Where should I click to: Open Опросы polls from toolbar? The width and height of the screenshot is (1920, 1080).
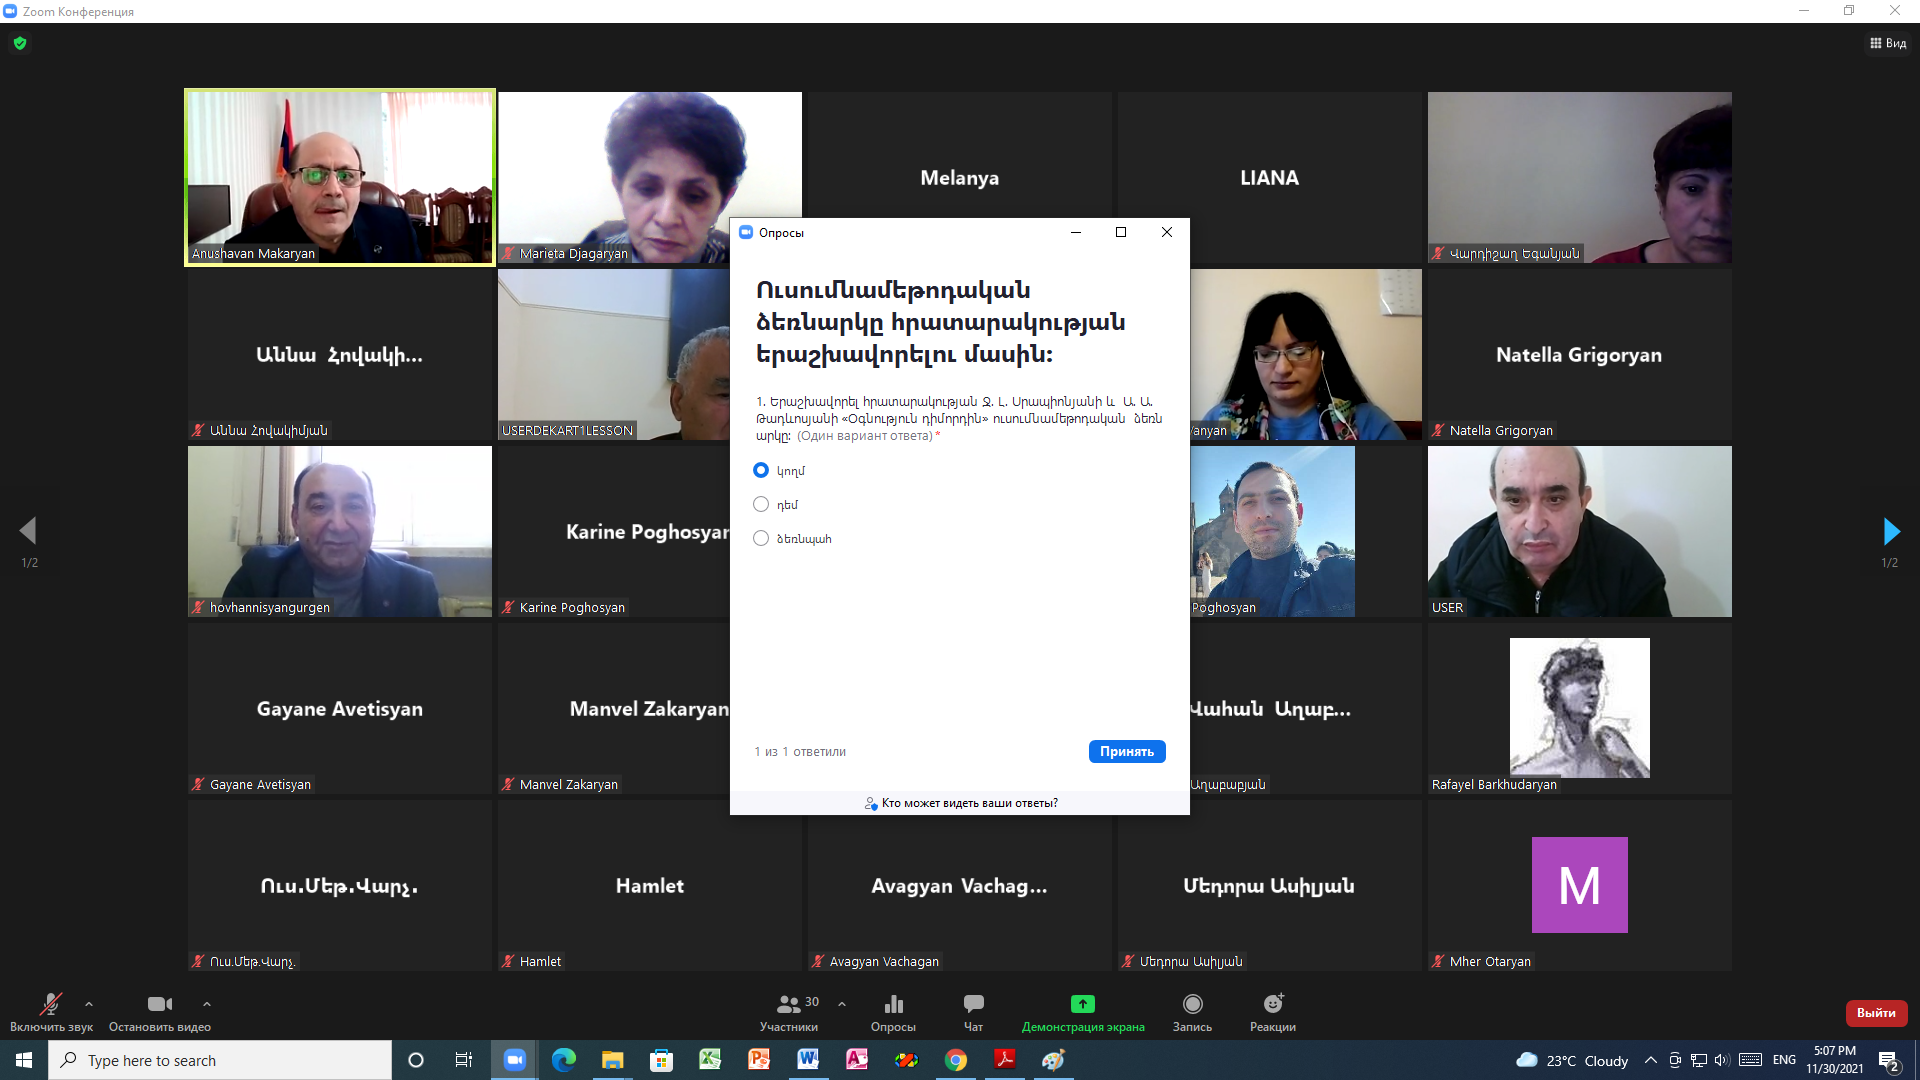tap(893, 1012)
